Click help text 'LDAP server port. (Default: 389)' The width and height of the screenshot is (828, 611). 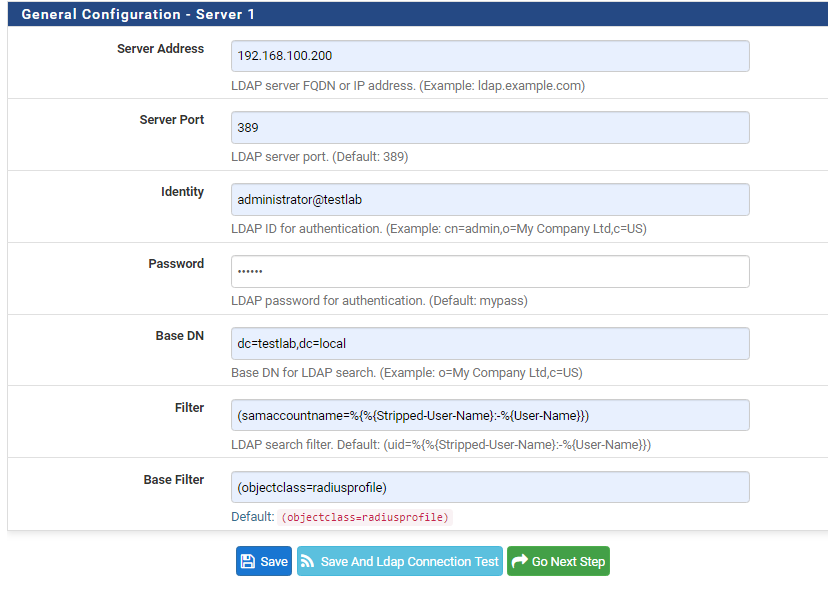[x=319, y=157]
